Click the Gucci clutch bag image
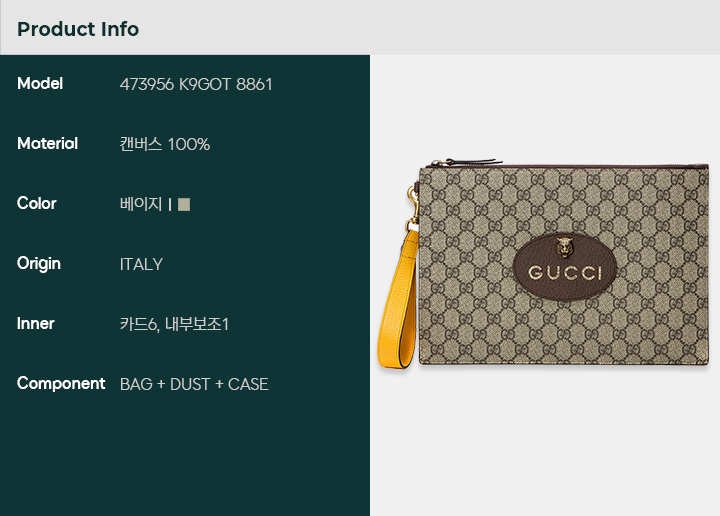 543,264
